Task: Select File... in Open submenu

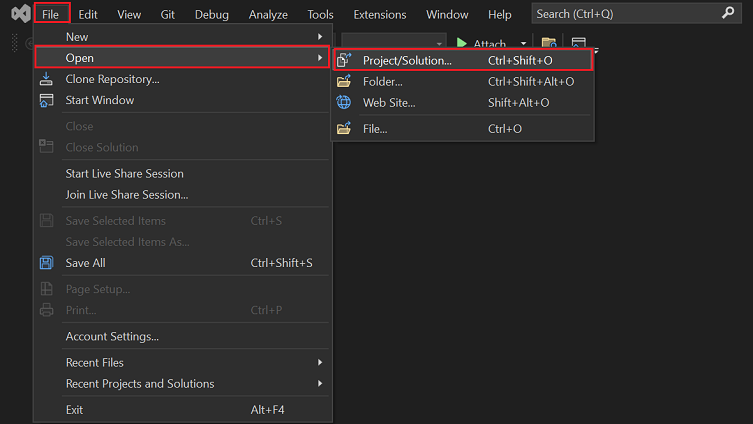Action: [x=463, y=129]
